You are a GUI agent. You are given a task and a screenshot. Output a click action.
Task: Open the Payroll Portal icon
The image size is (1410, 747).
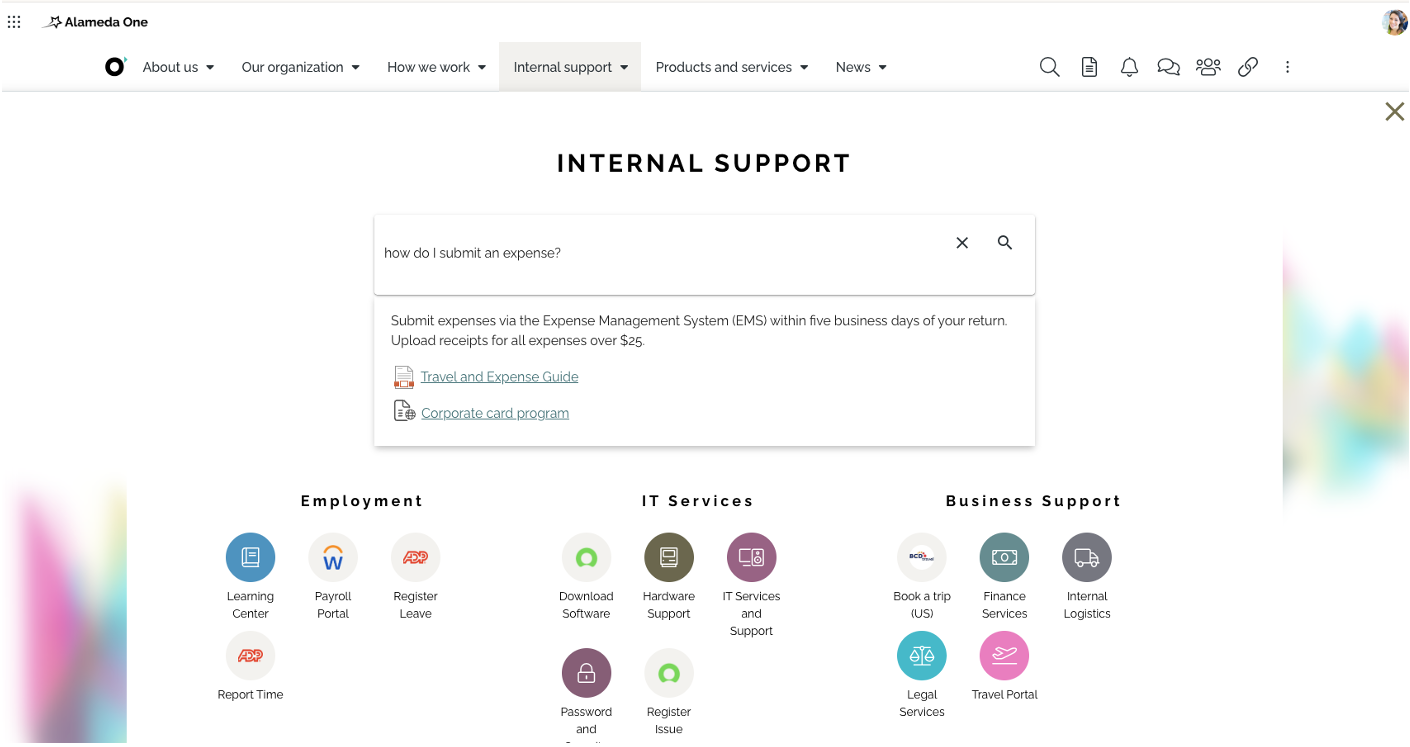(333, 557)
